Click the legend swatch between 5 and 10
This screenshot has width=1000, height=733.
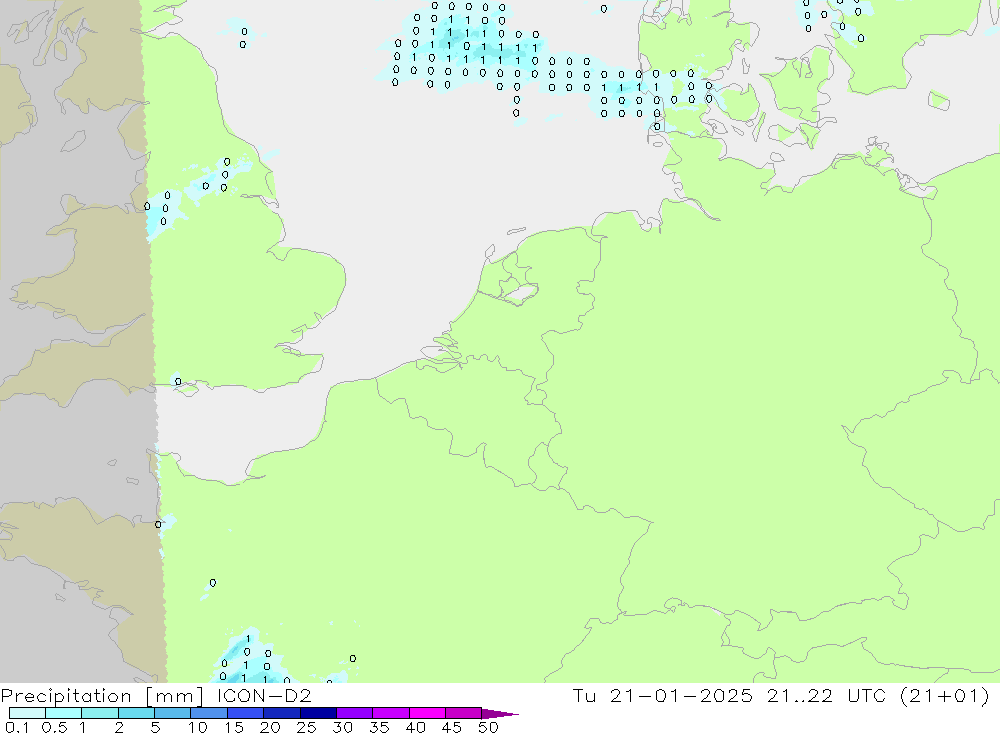point(172,713)
